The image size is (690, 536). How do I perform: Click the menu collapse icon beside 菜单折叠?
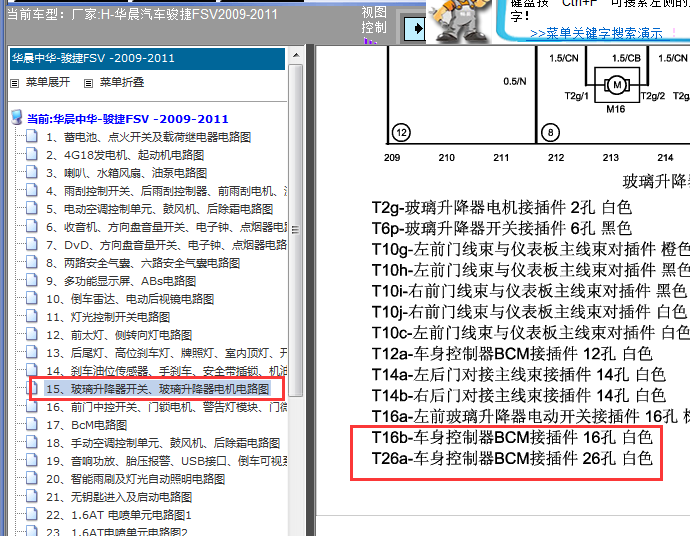click(x=88, y=83)
